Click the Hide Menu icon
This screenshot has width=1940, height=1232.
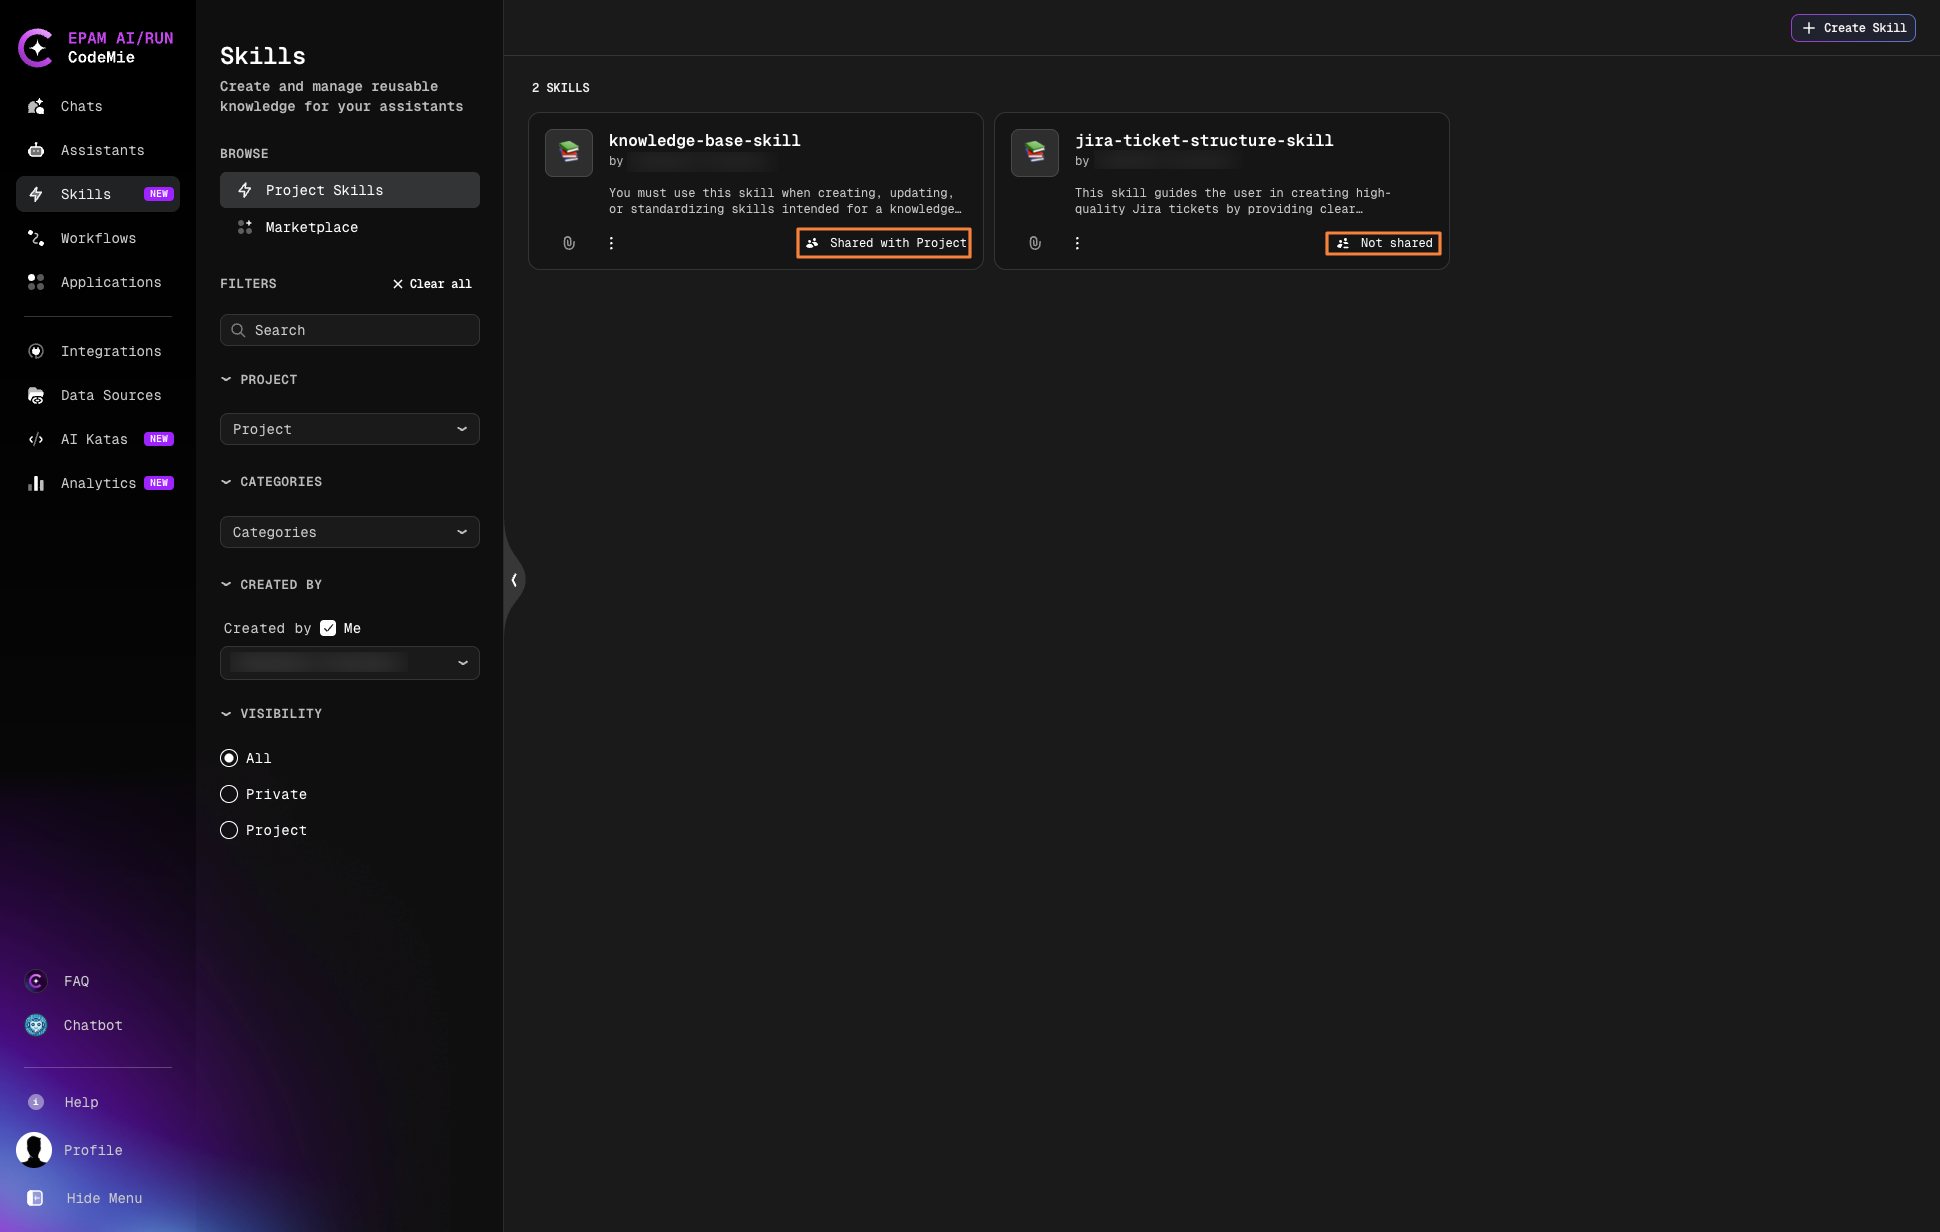(35, 1198)
